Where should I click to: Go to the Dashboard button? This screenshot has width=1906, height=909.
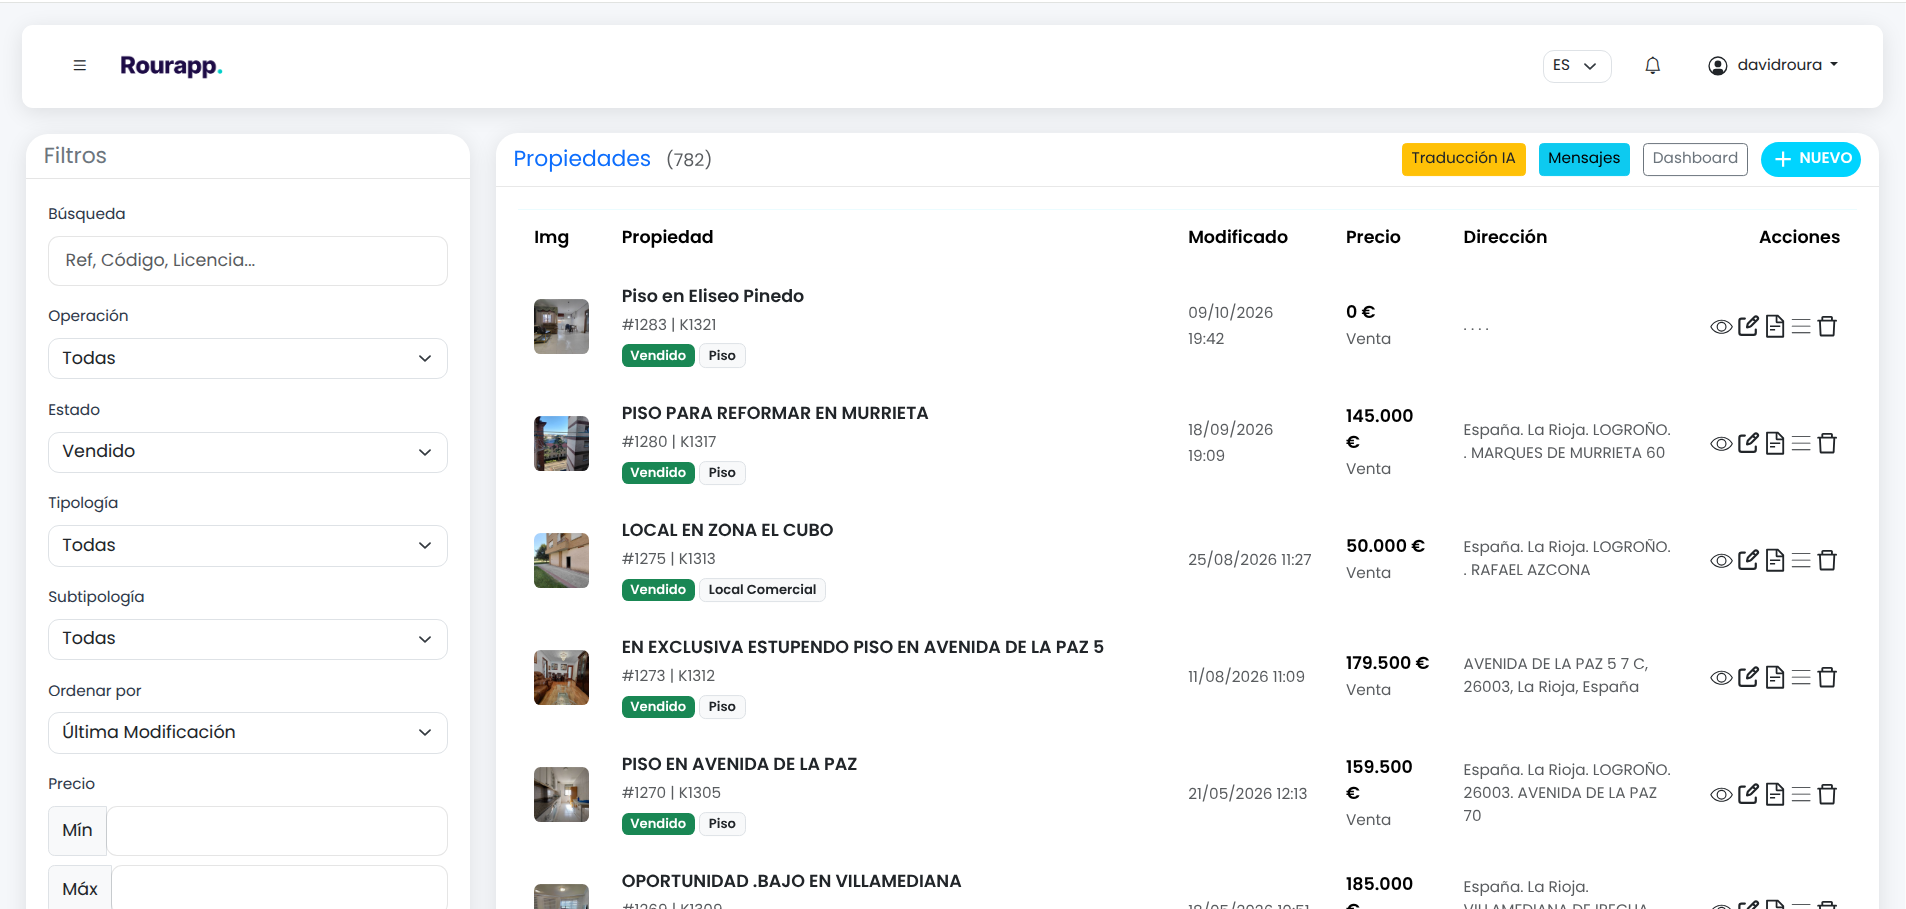pos(1695,159)
